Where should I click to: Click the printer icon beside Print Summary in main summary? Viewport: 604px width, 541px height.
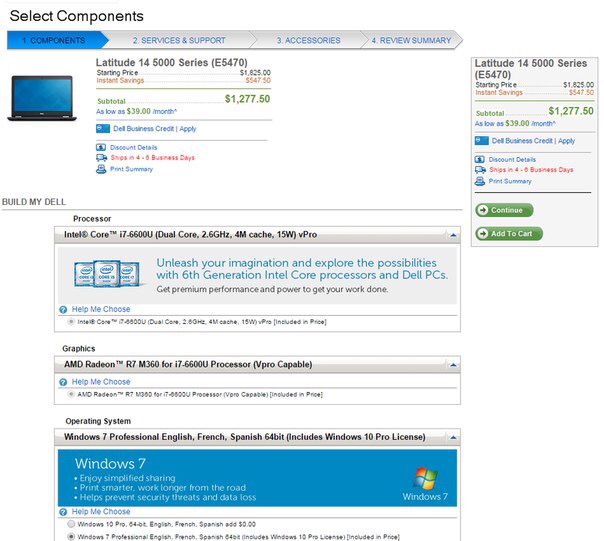tap(101, 169)
